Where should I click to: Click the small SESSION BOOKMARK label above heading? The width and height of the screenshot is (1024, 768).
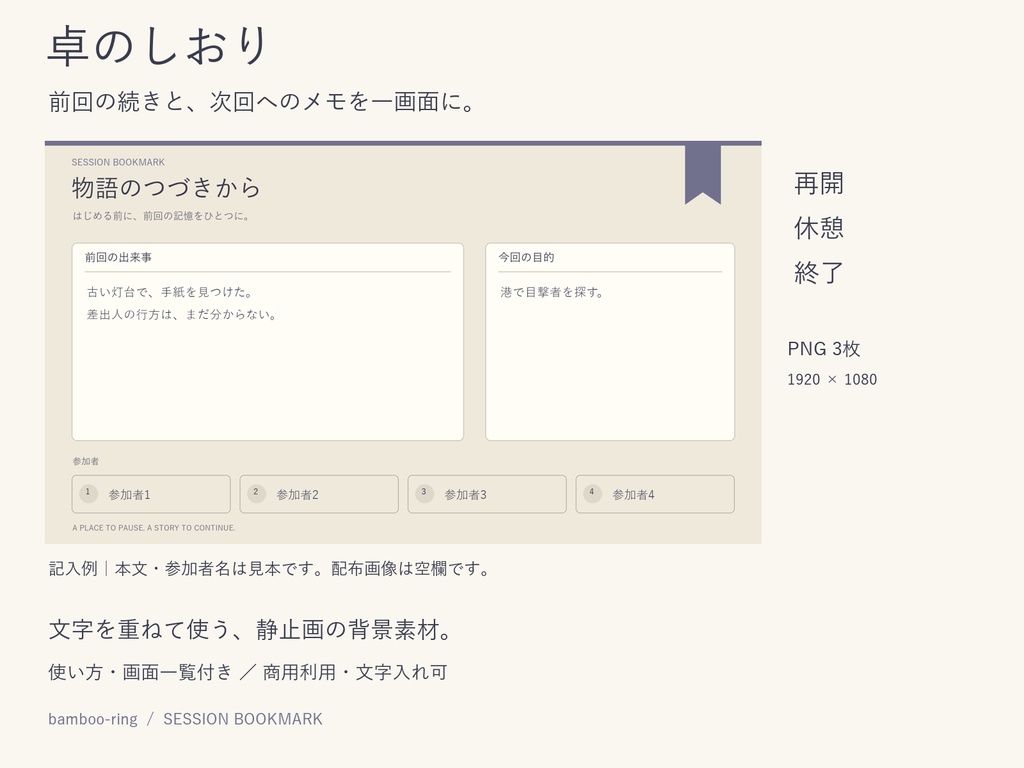[118, 162]
